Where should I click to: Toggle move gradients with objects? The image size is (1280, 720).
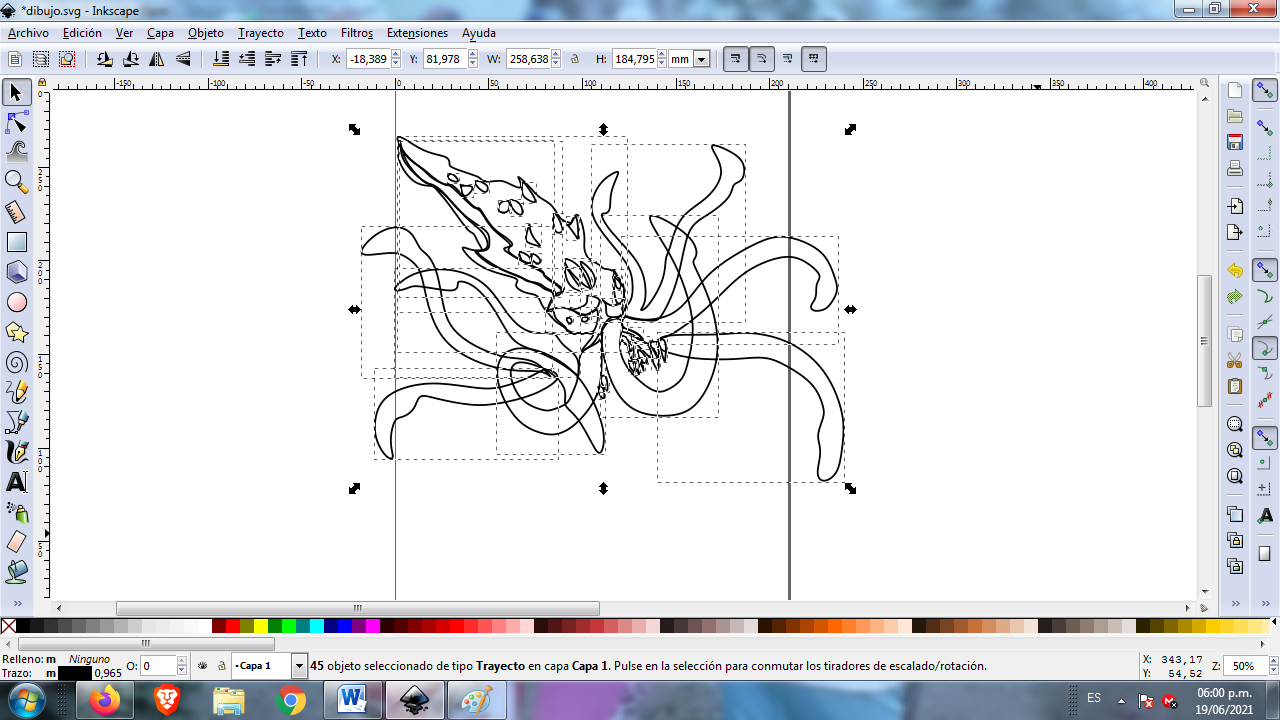click(x=788, y=59)
